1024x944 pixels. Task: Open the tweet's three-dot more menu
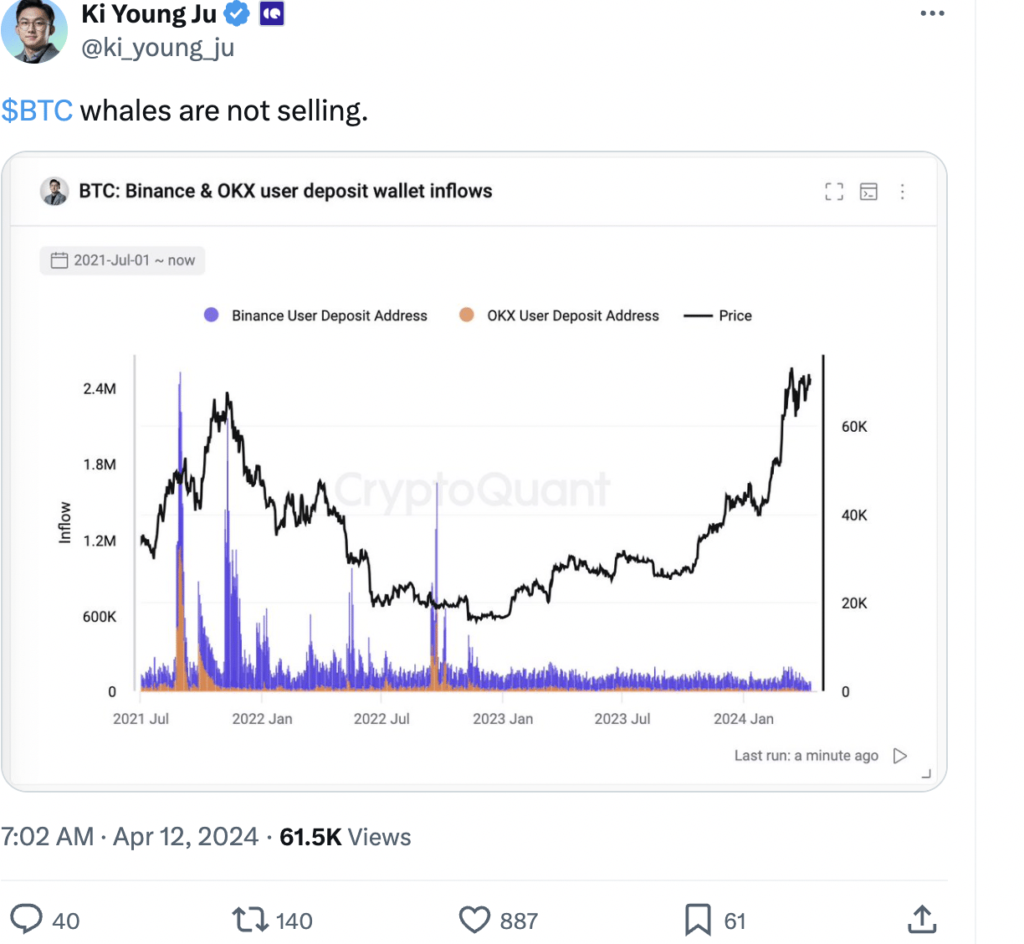932,13
